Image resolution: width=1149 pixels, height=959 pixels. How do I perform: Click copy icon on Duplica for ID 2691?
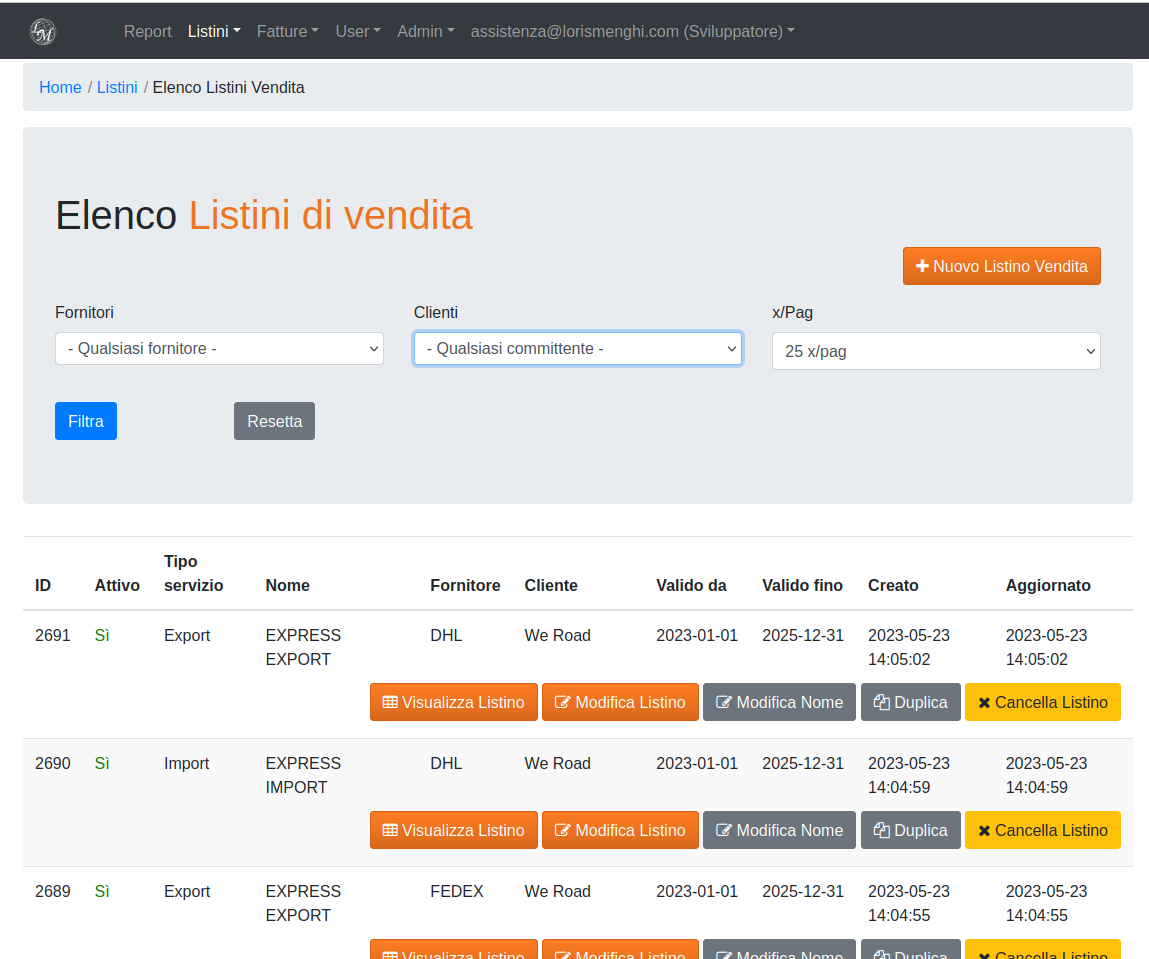coord(882,703)
